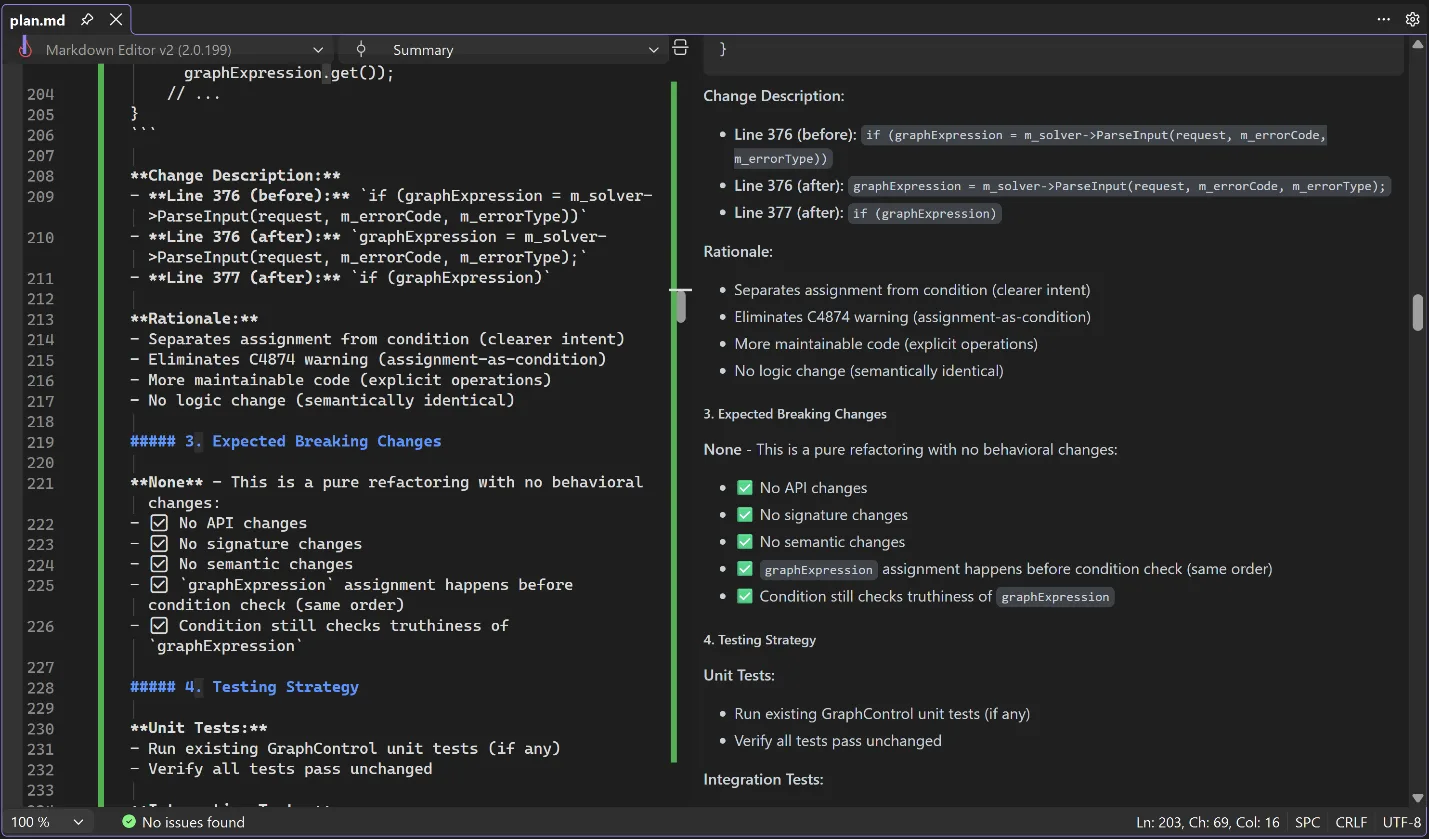The width and height of the screenshot is (1429, 839).
Task: Toggle the No semantic changes checkbox
Action: tap(745, 541)
